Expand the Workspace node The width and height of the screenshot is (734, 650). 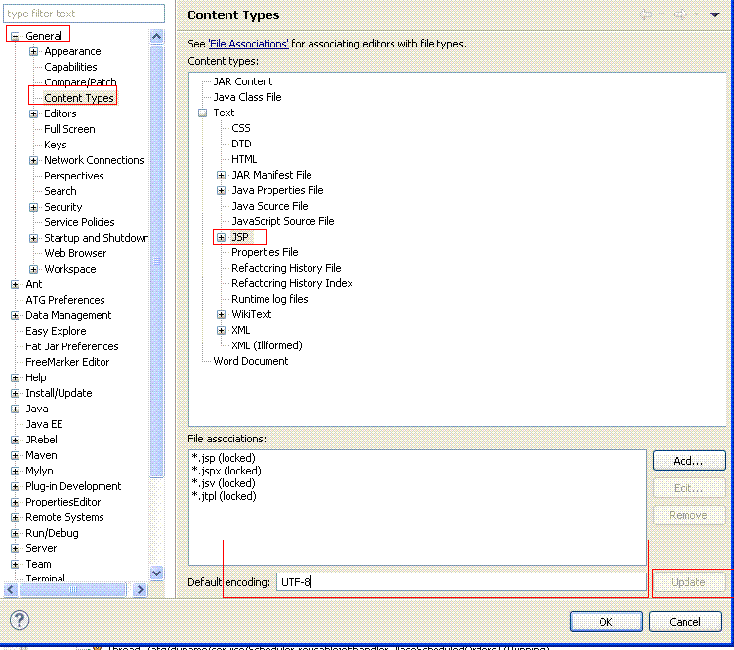(33, 269)
